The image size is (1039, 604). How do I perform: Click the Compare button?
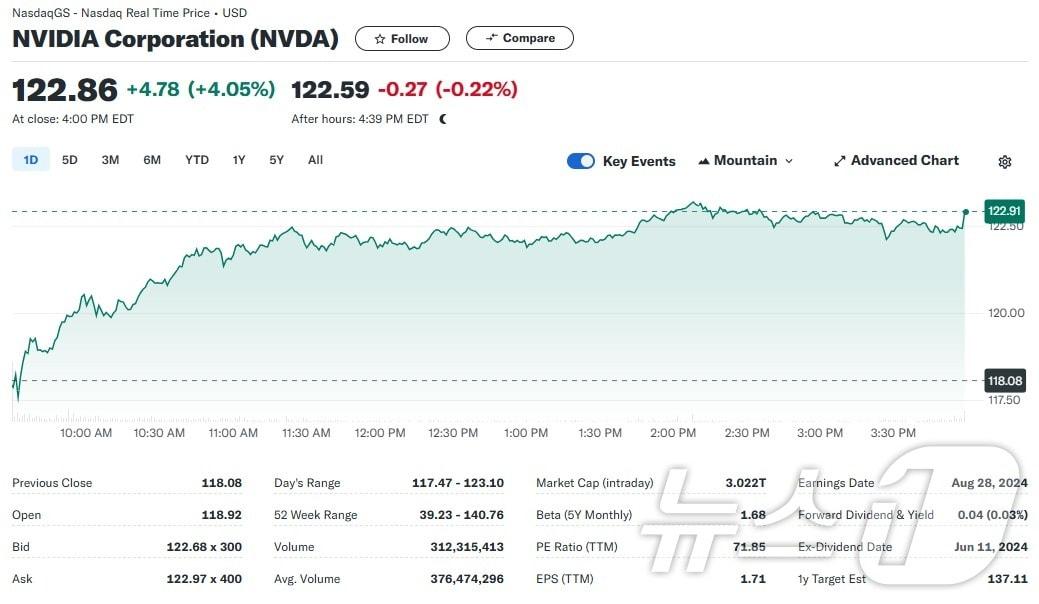(520, 39)
